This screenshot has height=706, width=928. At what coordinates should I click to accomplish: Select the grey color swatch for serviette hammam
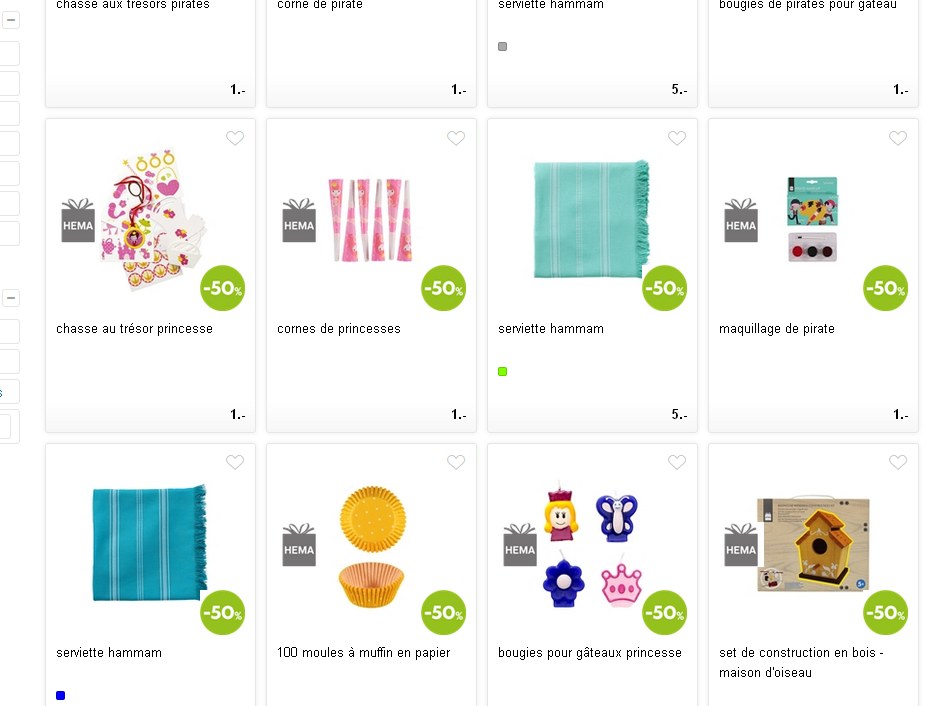502,46
